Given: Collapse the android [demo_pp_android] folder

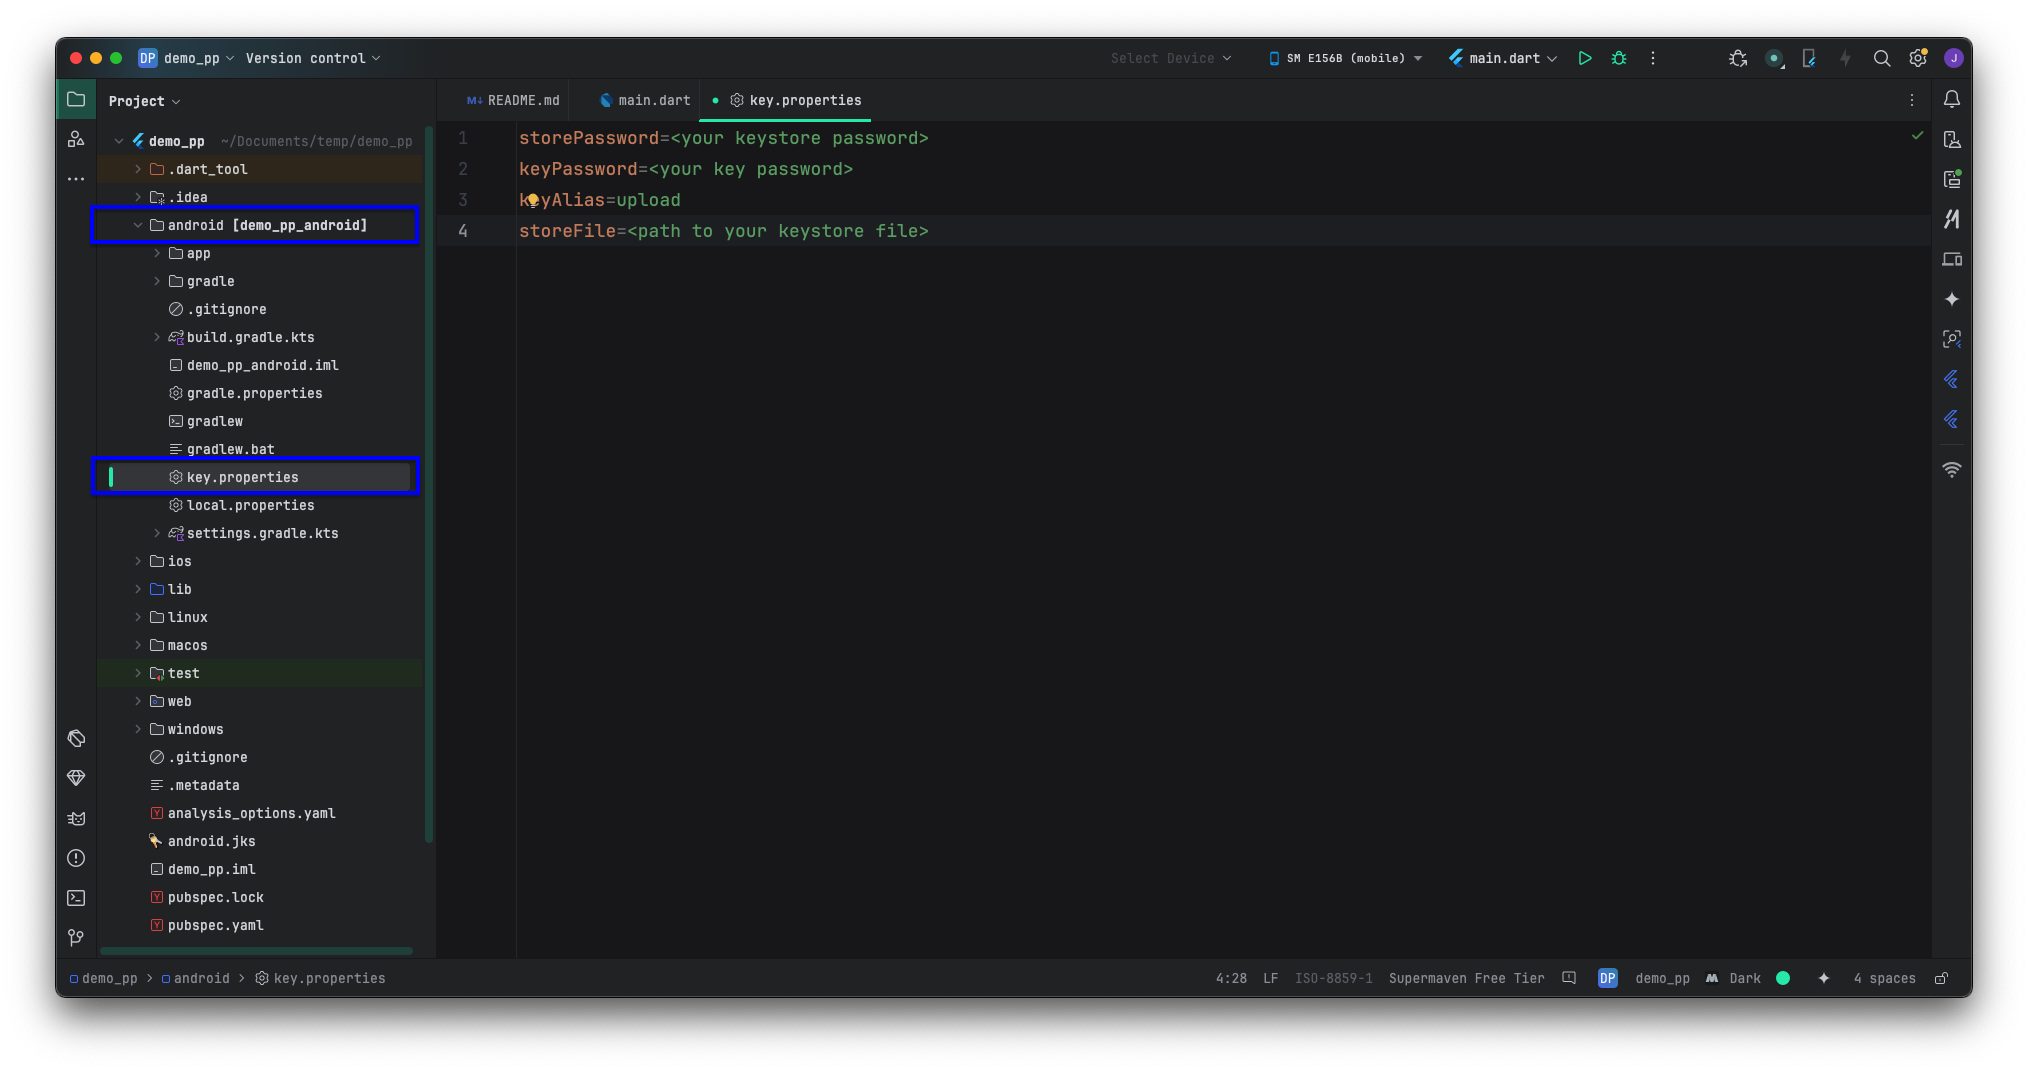Looking at the screenshot, I should click(138, 225).
